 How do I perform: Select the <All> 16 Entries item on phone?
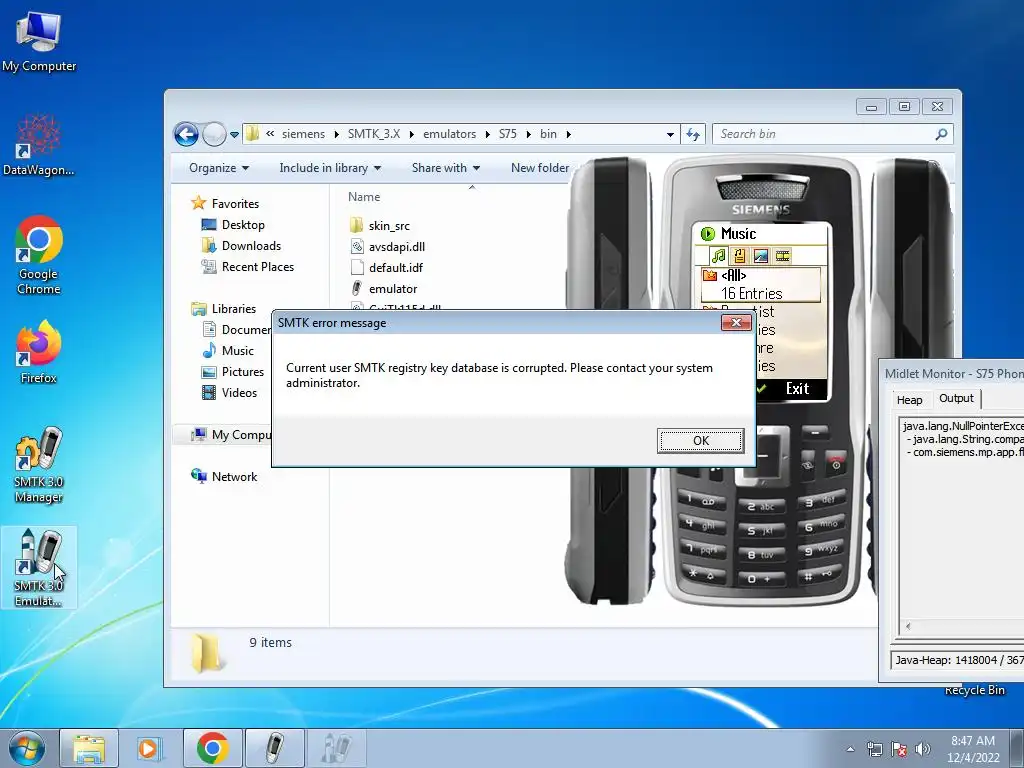point(761,285)
